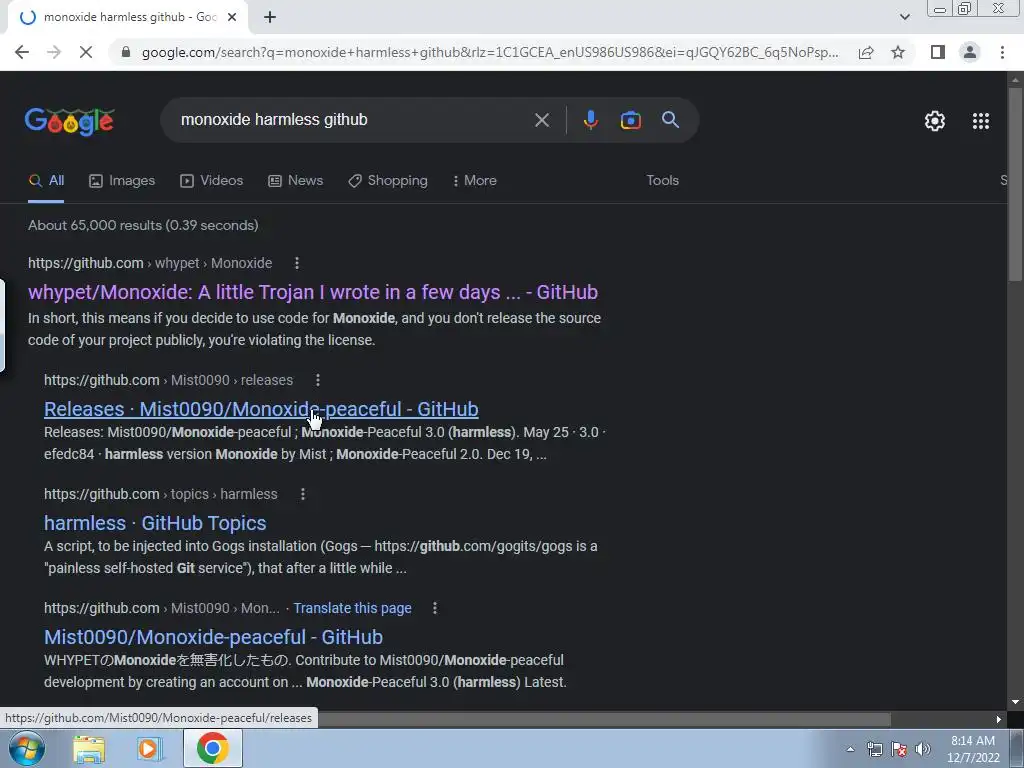Open the Google apps grid
Image resolution: width=1024 pixels, height=768 pixels.
(980, 121)
